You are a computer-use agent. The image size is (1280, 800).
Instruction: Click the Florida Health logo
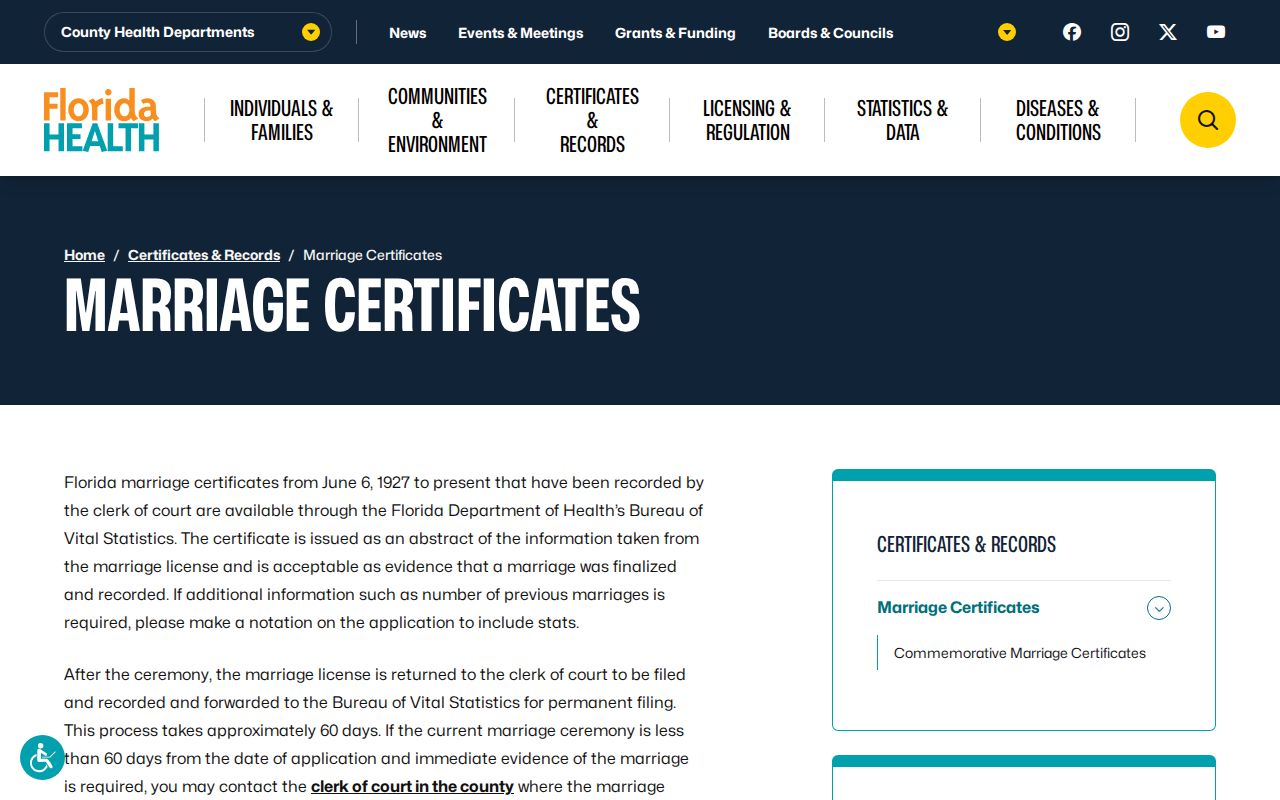click(x=101, y=120)
